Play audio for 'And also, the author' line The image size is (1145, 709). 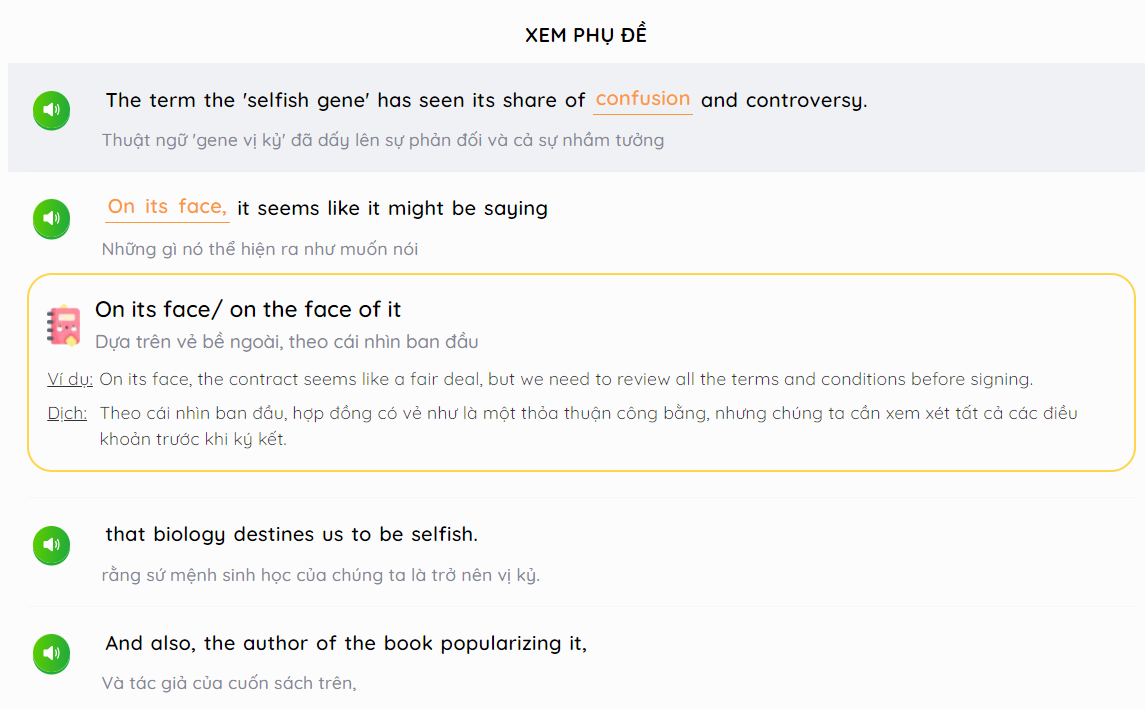(x=51, y=654)
